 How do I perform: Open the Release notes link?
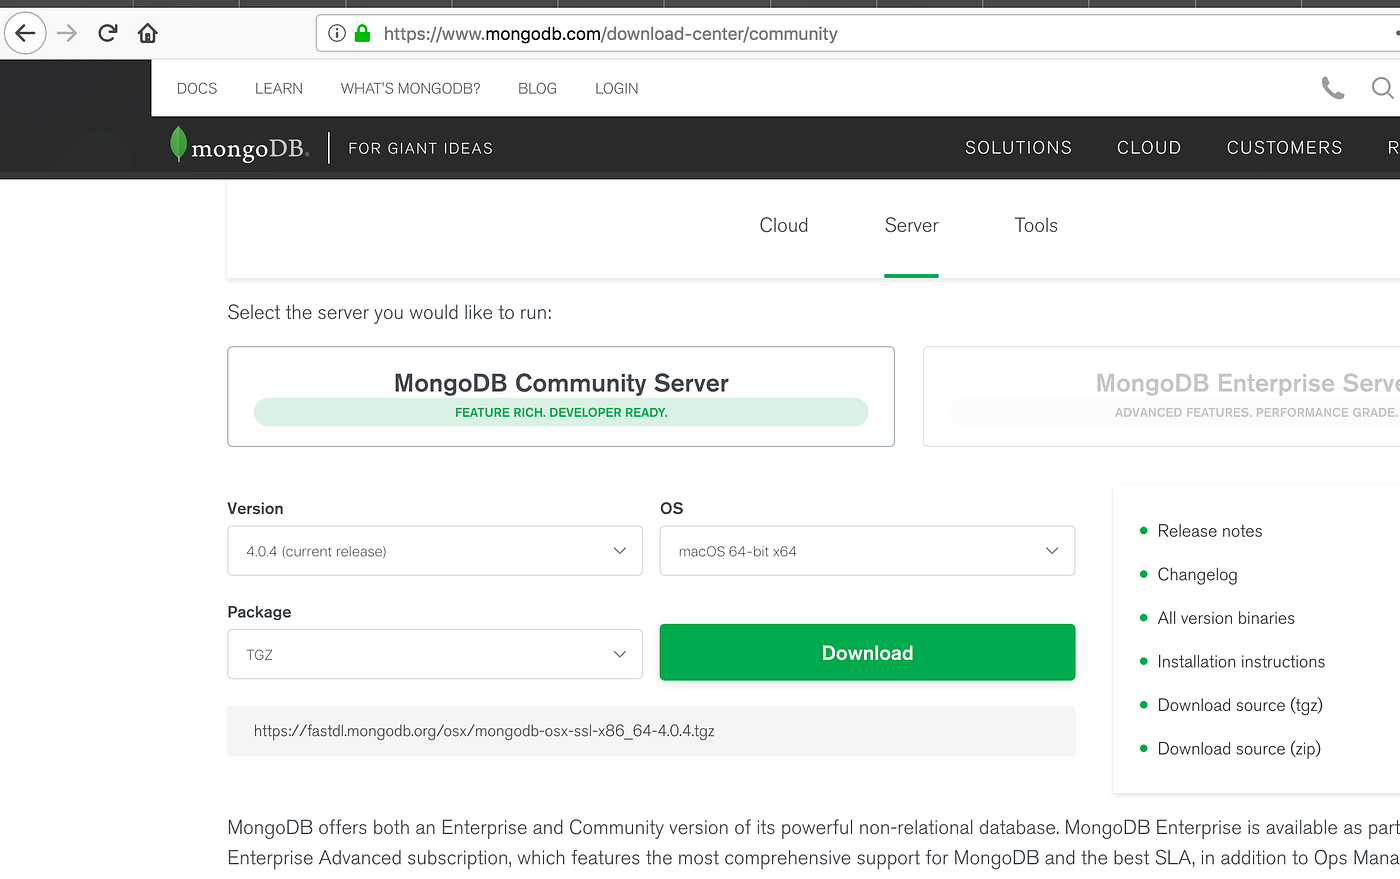[1209, 531]
